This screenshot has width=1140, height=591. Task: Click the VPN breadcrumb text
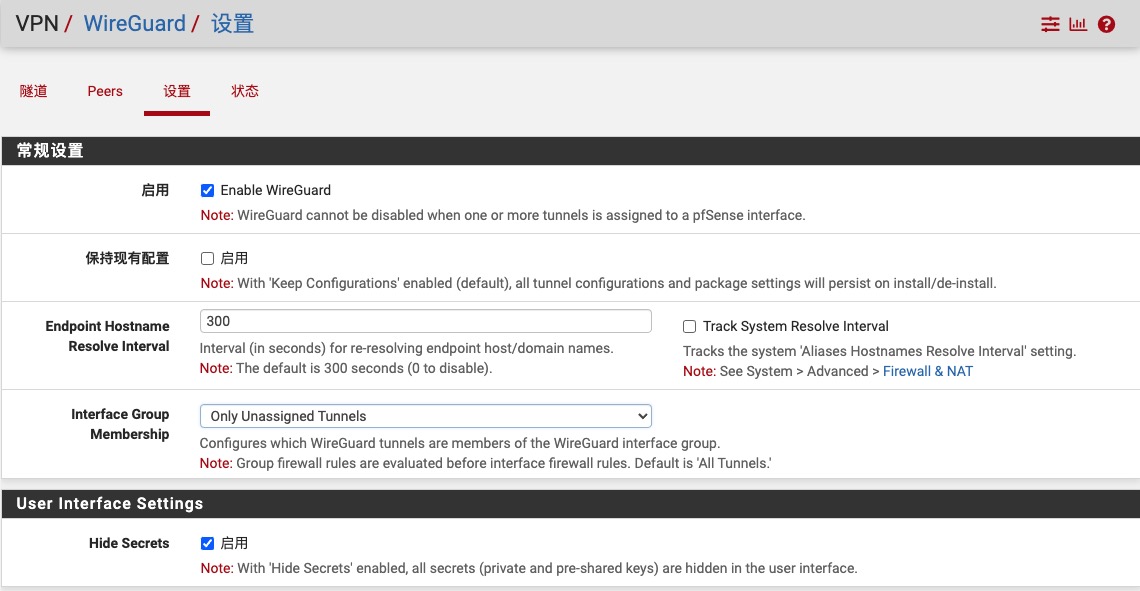(x=37, y=24)
